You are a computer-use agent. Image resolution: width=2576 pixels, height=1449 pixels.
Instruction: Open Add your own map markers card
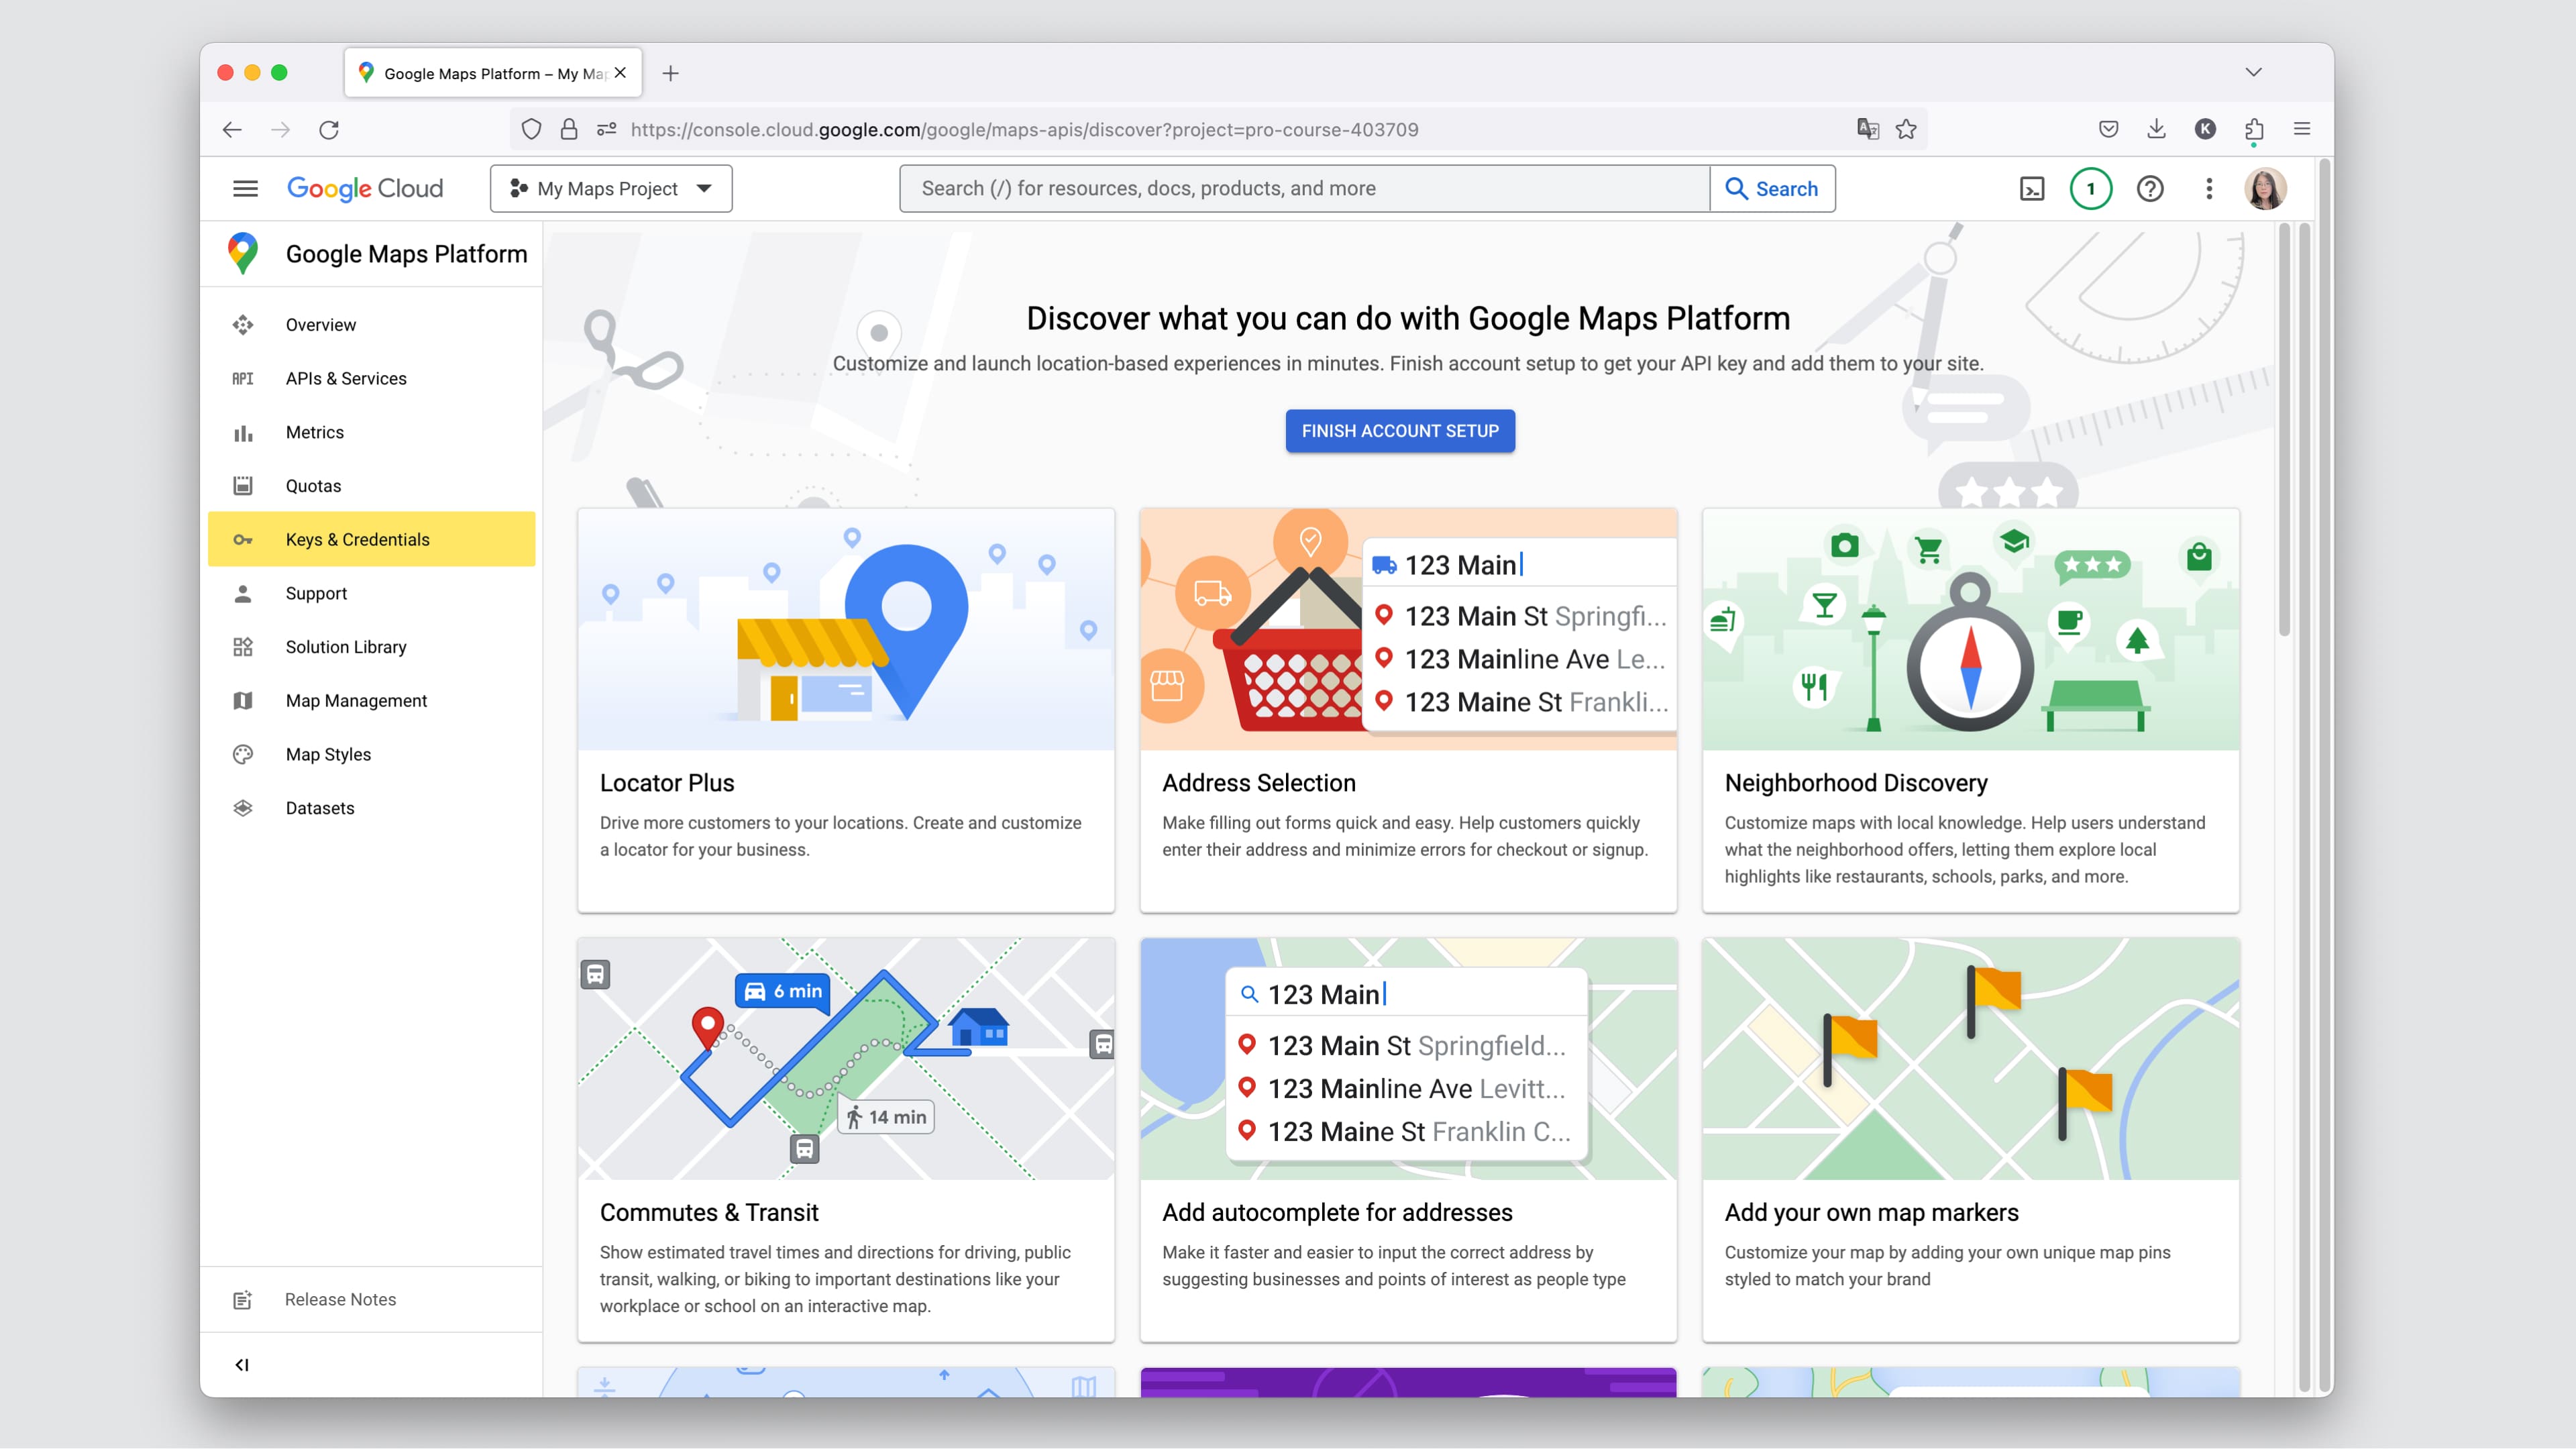pyautogui.click(x=1971, y=1140)
